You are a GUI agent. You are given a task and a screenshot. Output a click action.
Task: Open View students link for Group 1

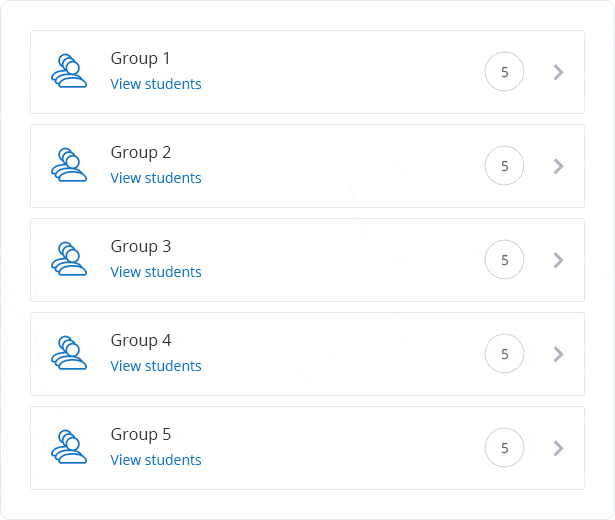156,84
